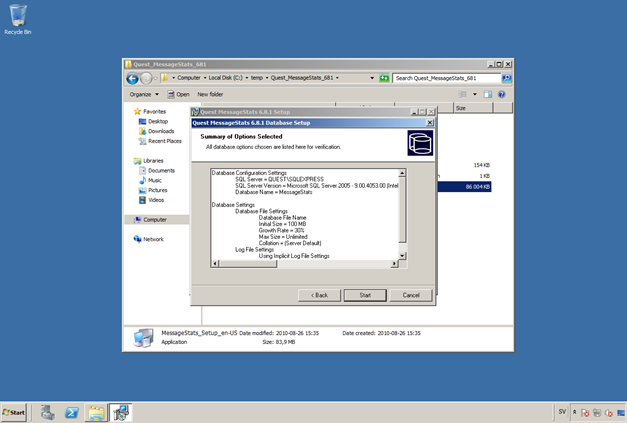Image resolution: width=627 pixels, height=423 pixels.
Task: Select temp in the address breadcrumb
Action: [257, 78]
